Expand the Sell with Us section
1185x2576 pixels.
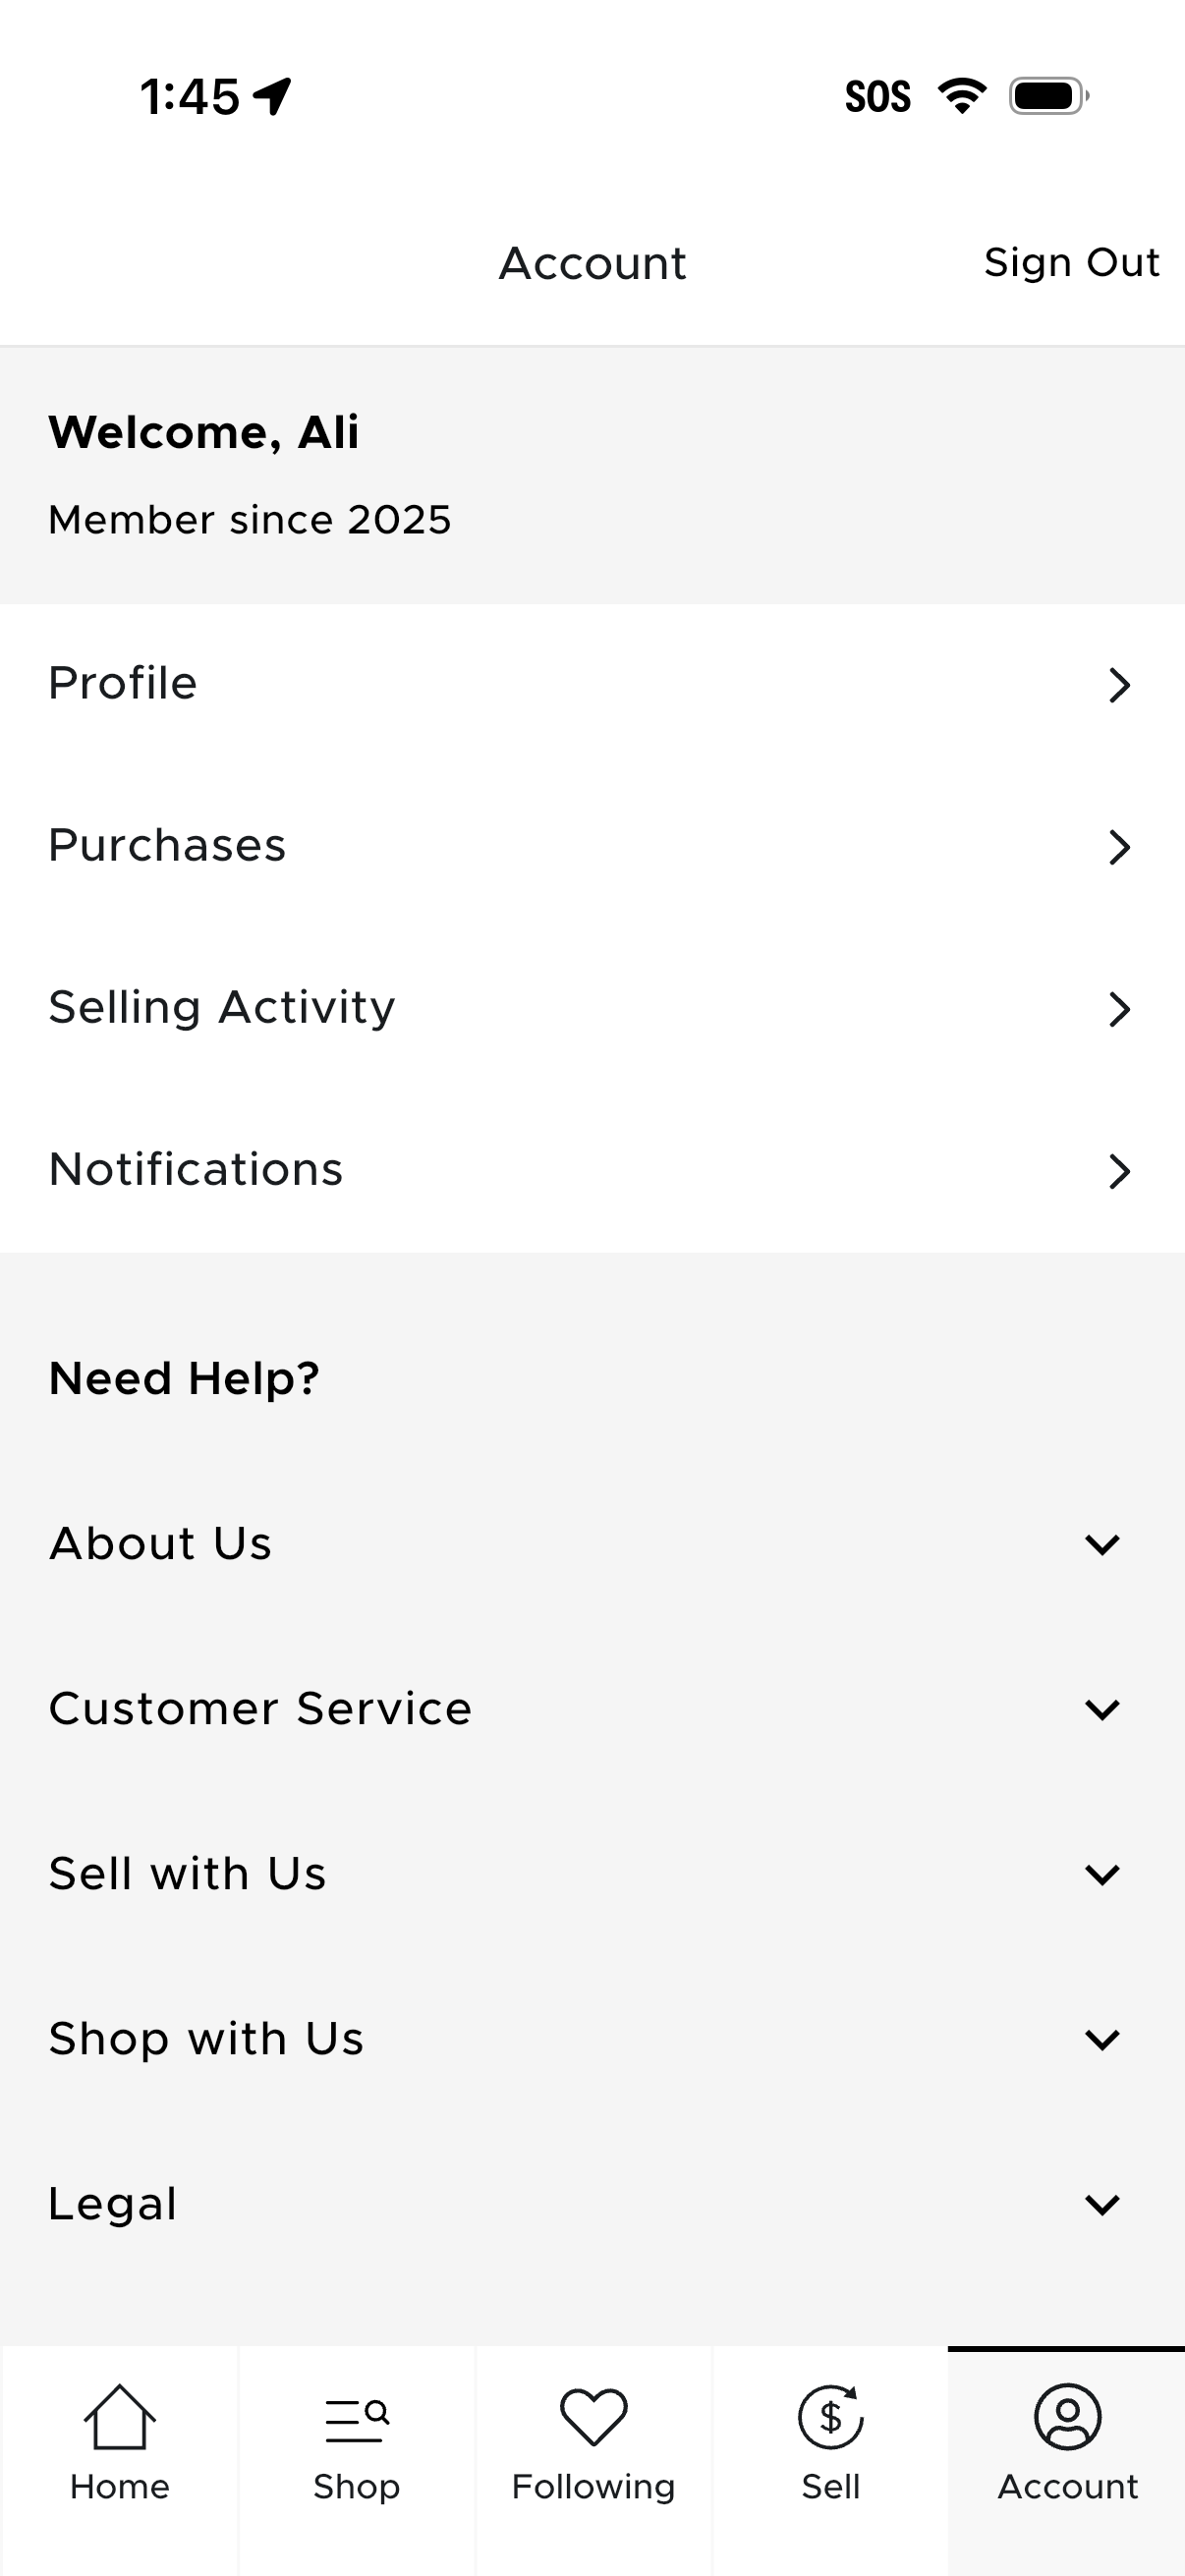[1101, 1874]
